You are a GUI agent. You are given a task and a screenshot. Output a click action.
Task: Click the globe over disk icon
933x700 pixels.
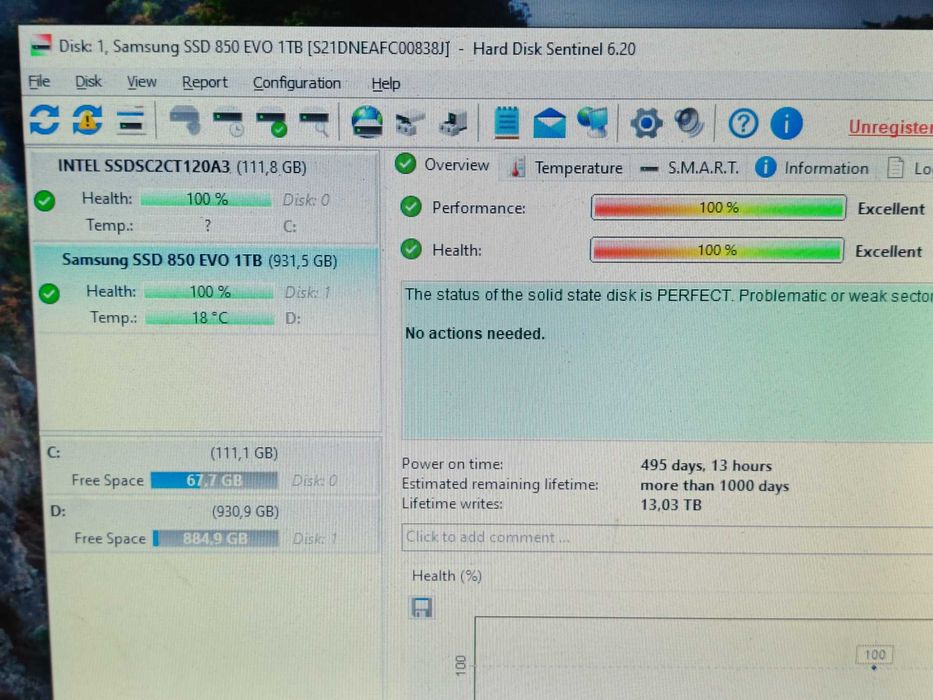(367, 122)
